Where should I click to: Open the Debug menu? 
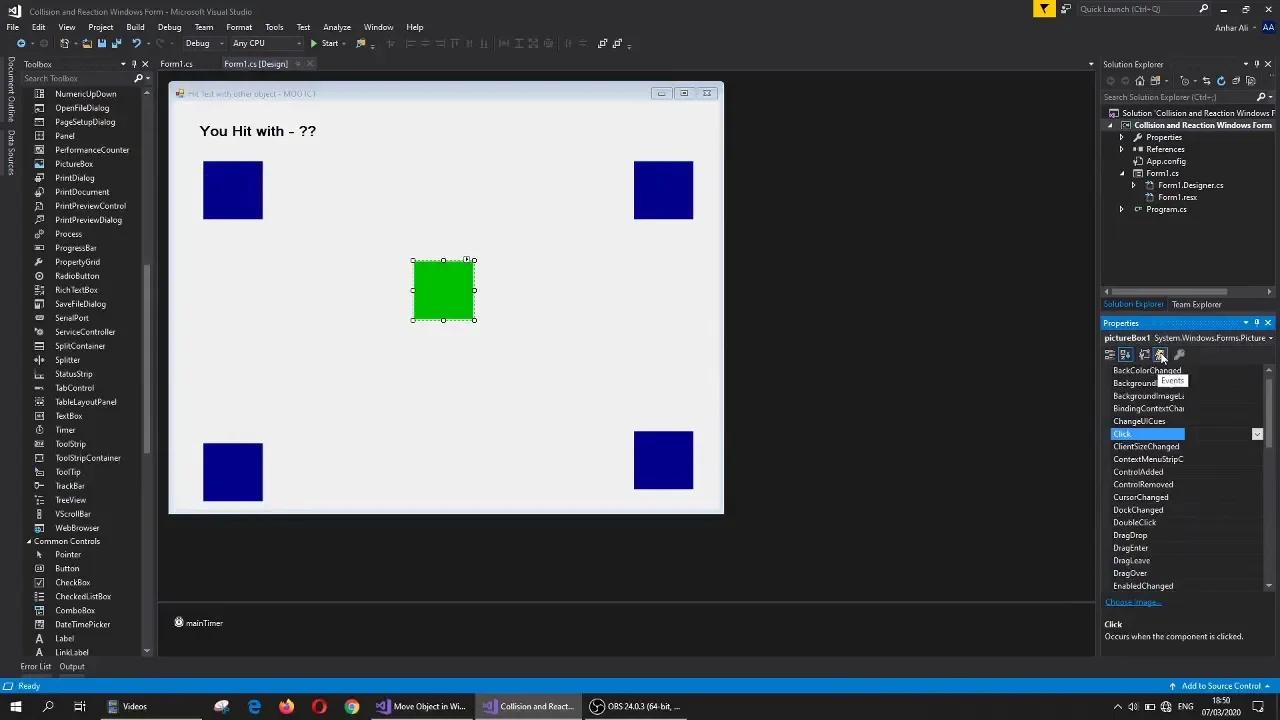click(169, 27)
